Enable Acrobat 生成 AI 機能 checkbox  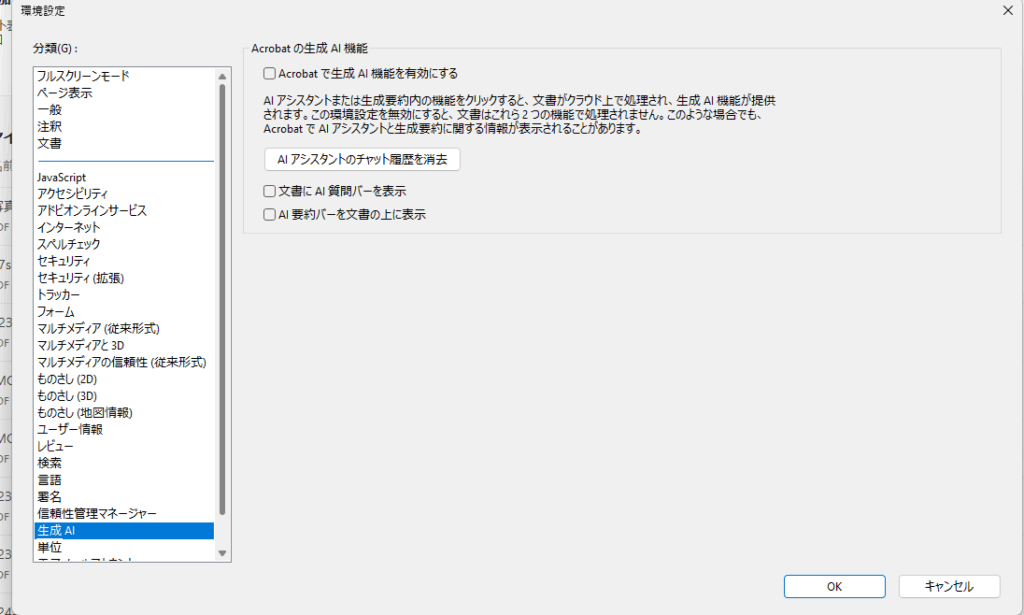269,73
